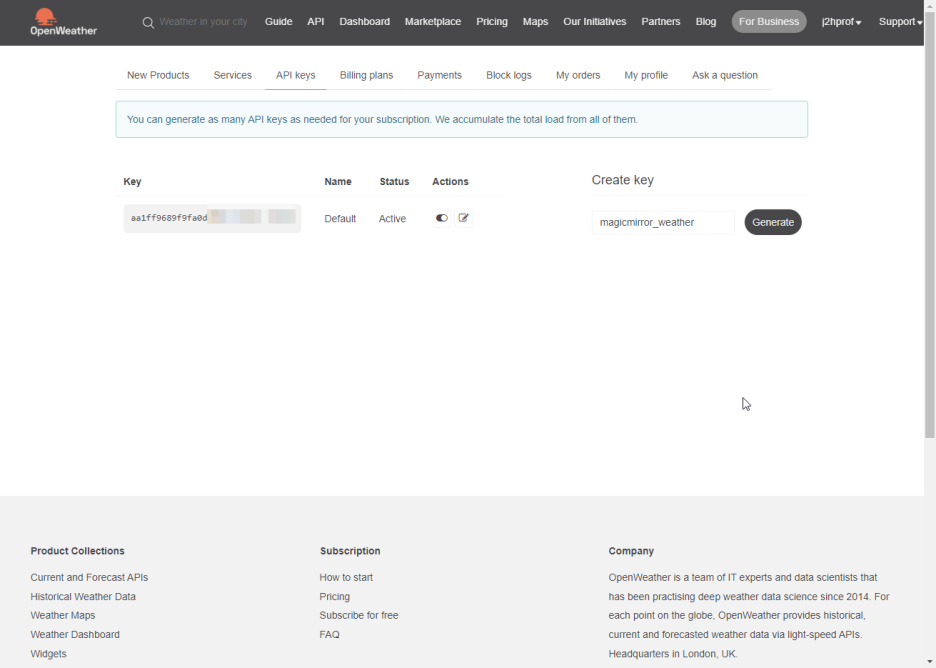Screen dimensions: 936x668
Task: Go to Pricing in the top navigation
Action: pos(492,22)
